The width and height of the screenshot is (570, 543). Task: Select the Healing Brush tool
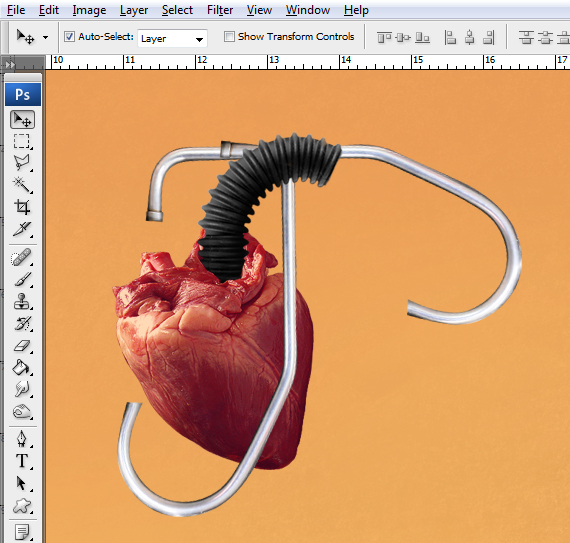coord(22,258)
